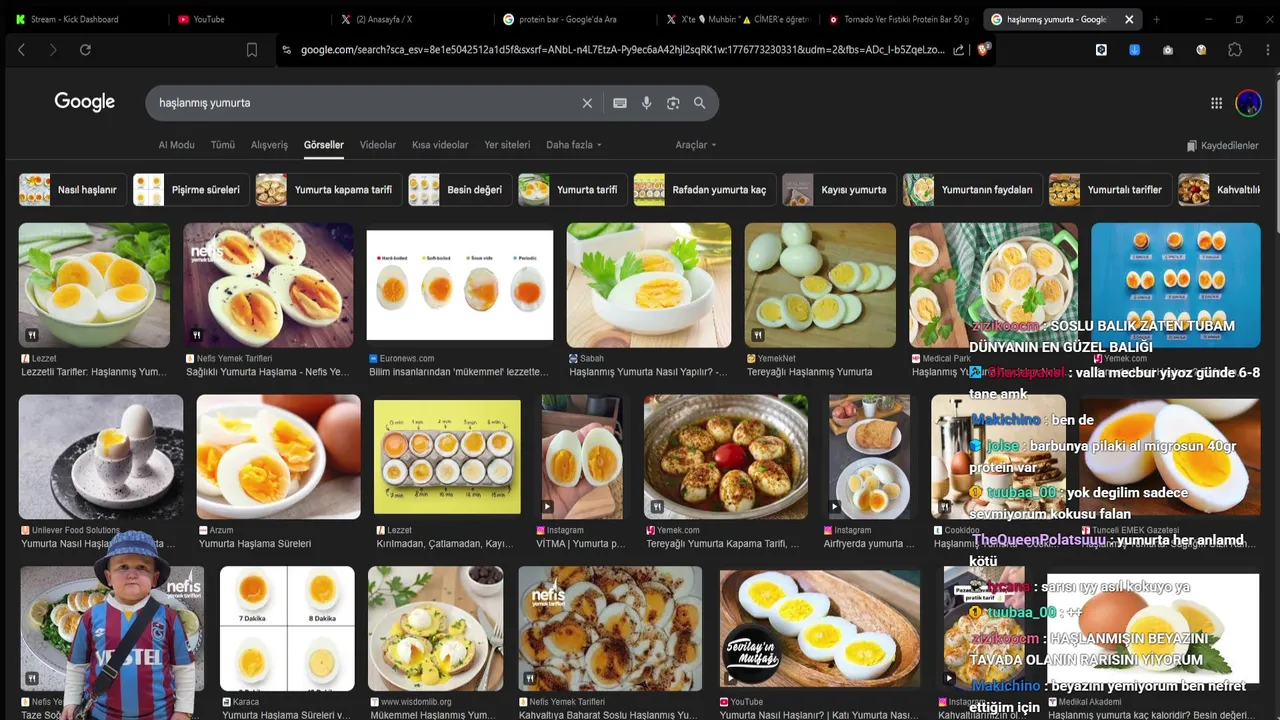Click the Yumurtalı tarifler chip
The width and height of the screenshot is (1280, 720).
point(1110,190)
